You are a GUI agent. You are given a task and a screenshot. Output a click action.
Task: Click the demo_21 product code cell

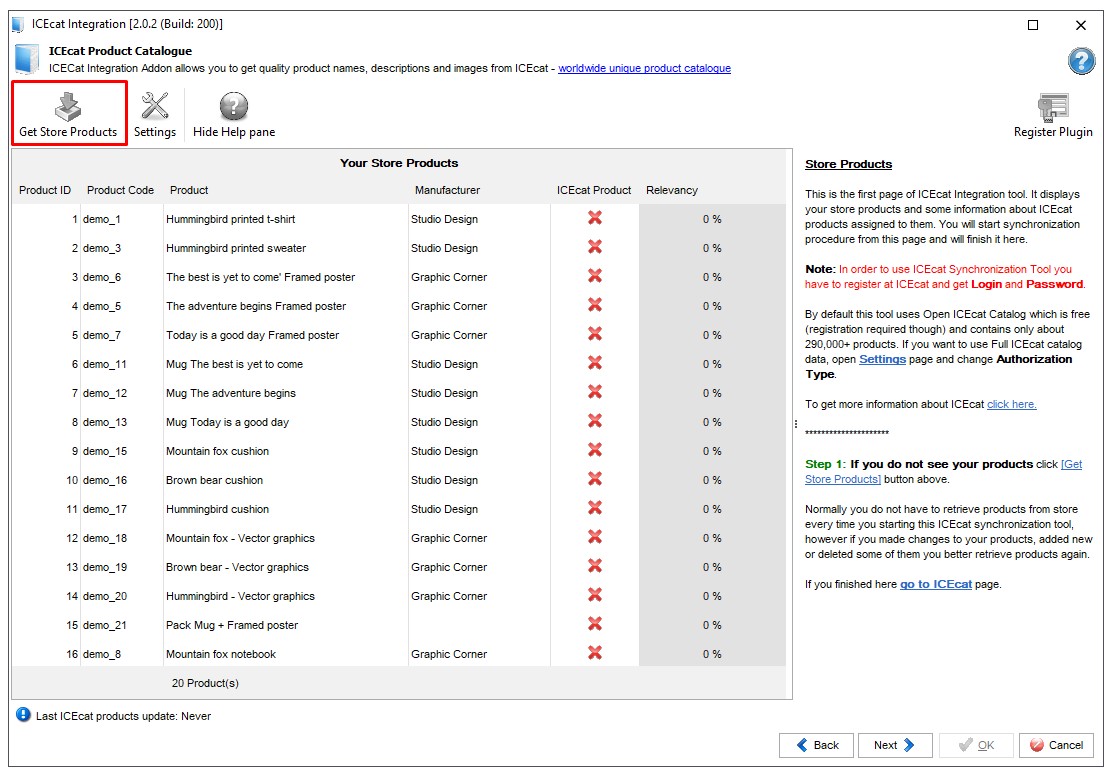[105, 625]
